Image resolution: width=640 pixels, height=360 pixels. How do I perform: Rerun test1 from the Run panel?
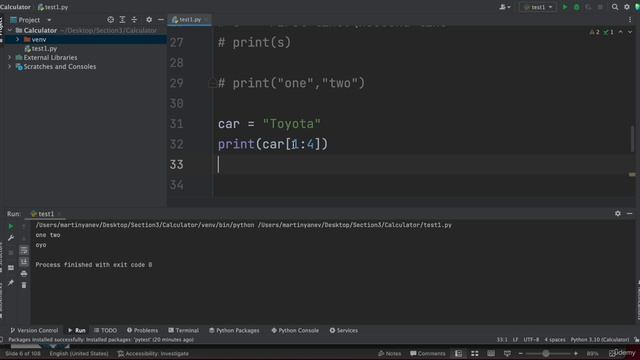(11, 226)
